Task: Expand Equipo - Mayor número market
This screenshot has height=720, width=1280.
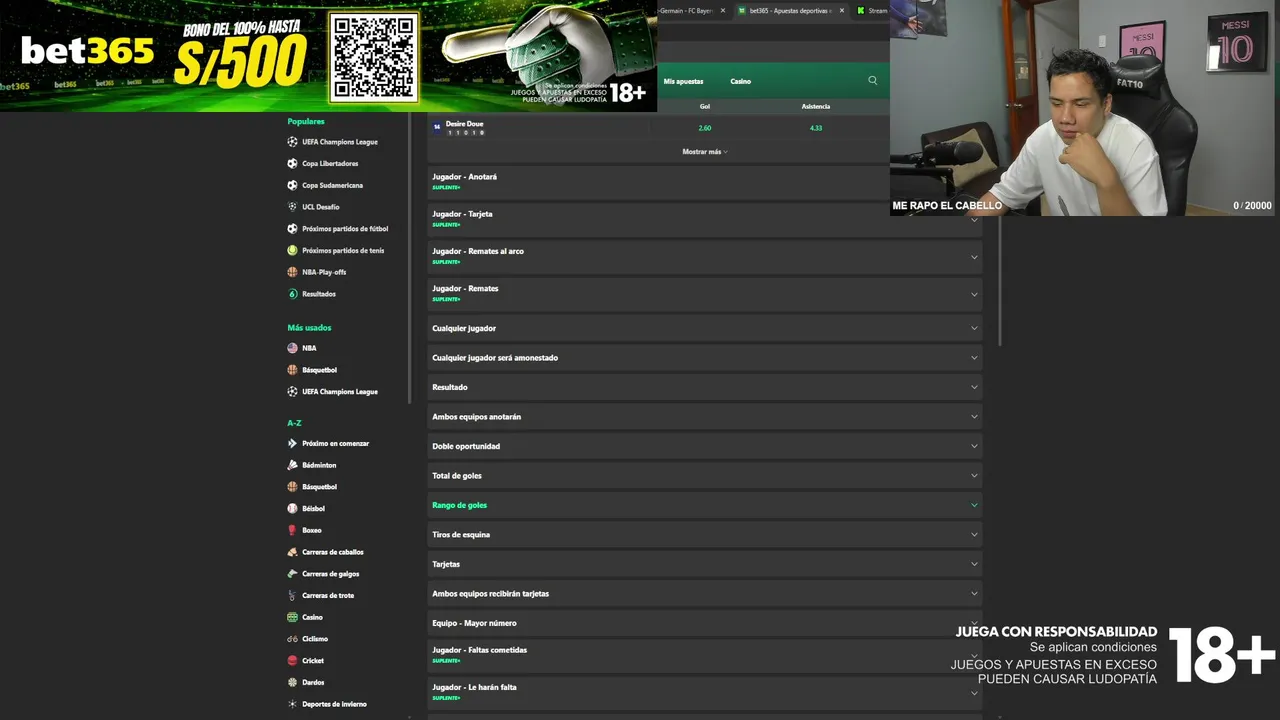Action: pyautogui.click(x=705, y=623)
